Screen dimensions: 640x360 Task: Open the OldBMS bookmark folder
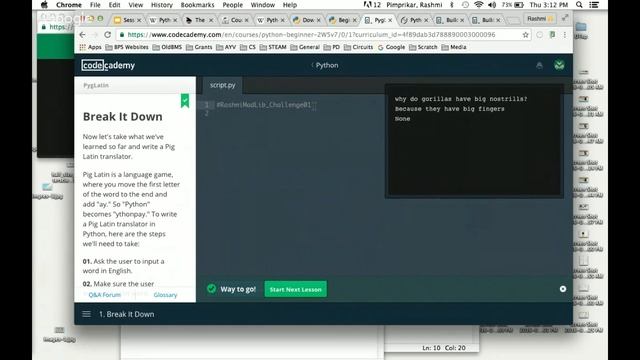coord(167,47)
